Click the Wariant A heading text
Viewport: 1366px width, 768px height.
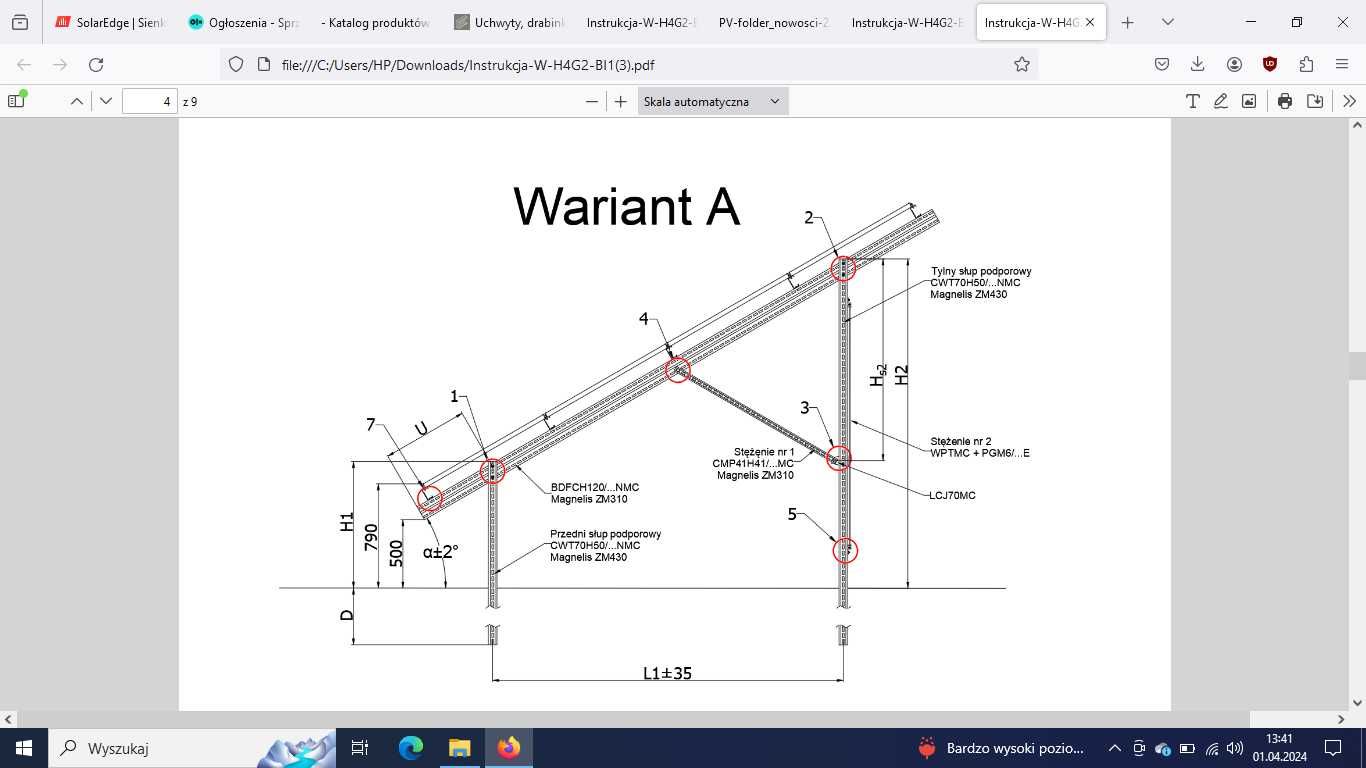626,207
